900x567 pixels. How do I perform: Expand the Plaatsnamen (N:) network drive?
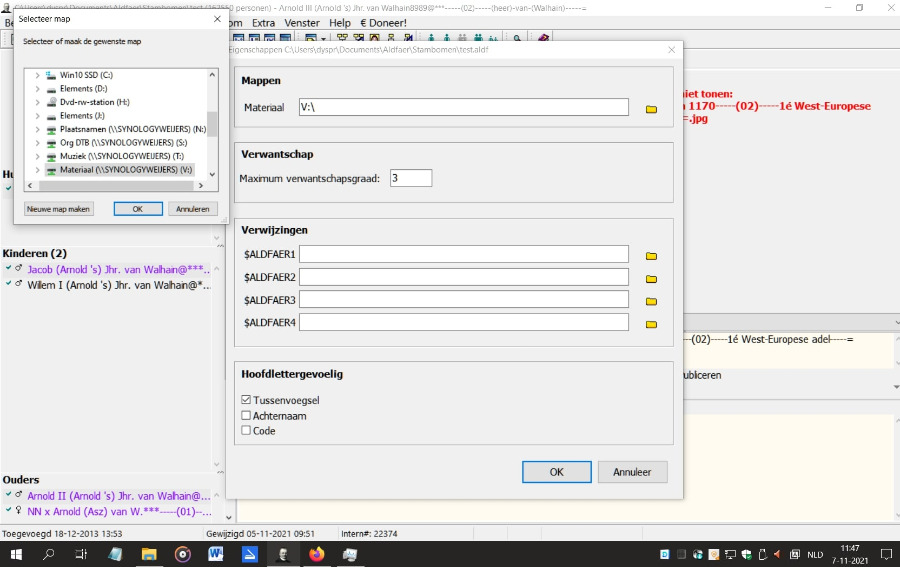38,130
